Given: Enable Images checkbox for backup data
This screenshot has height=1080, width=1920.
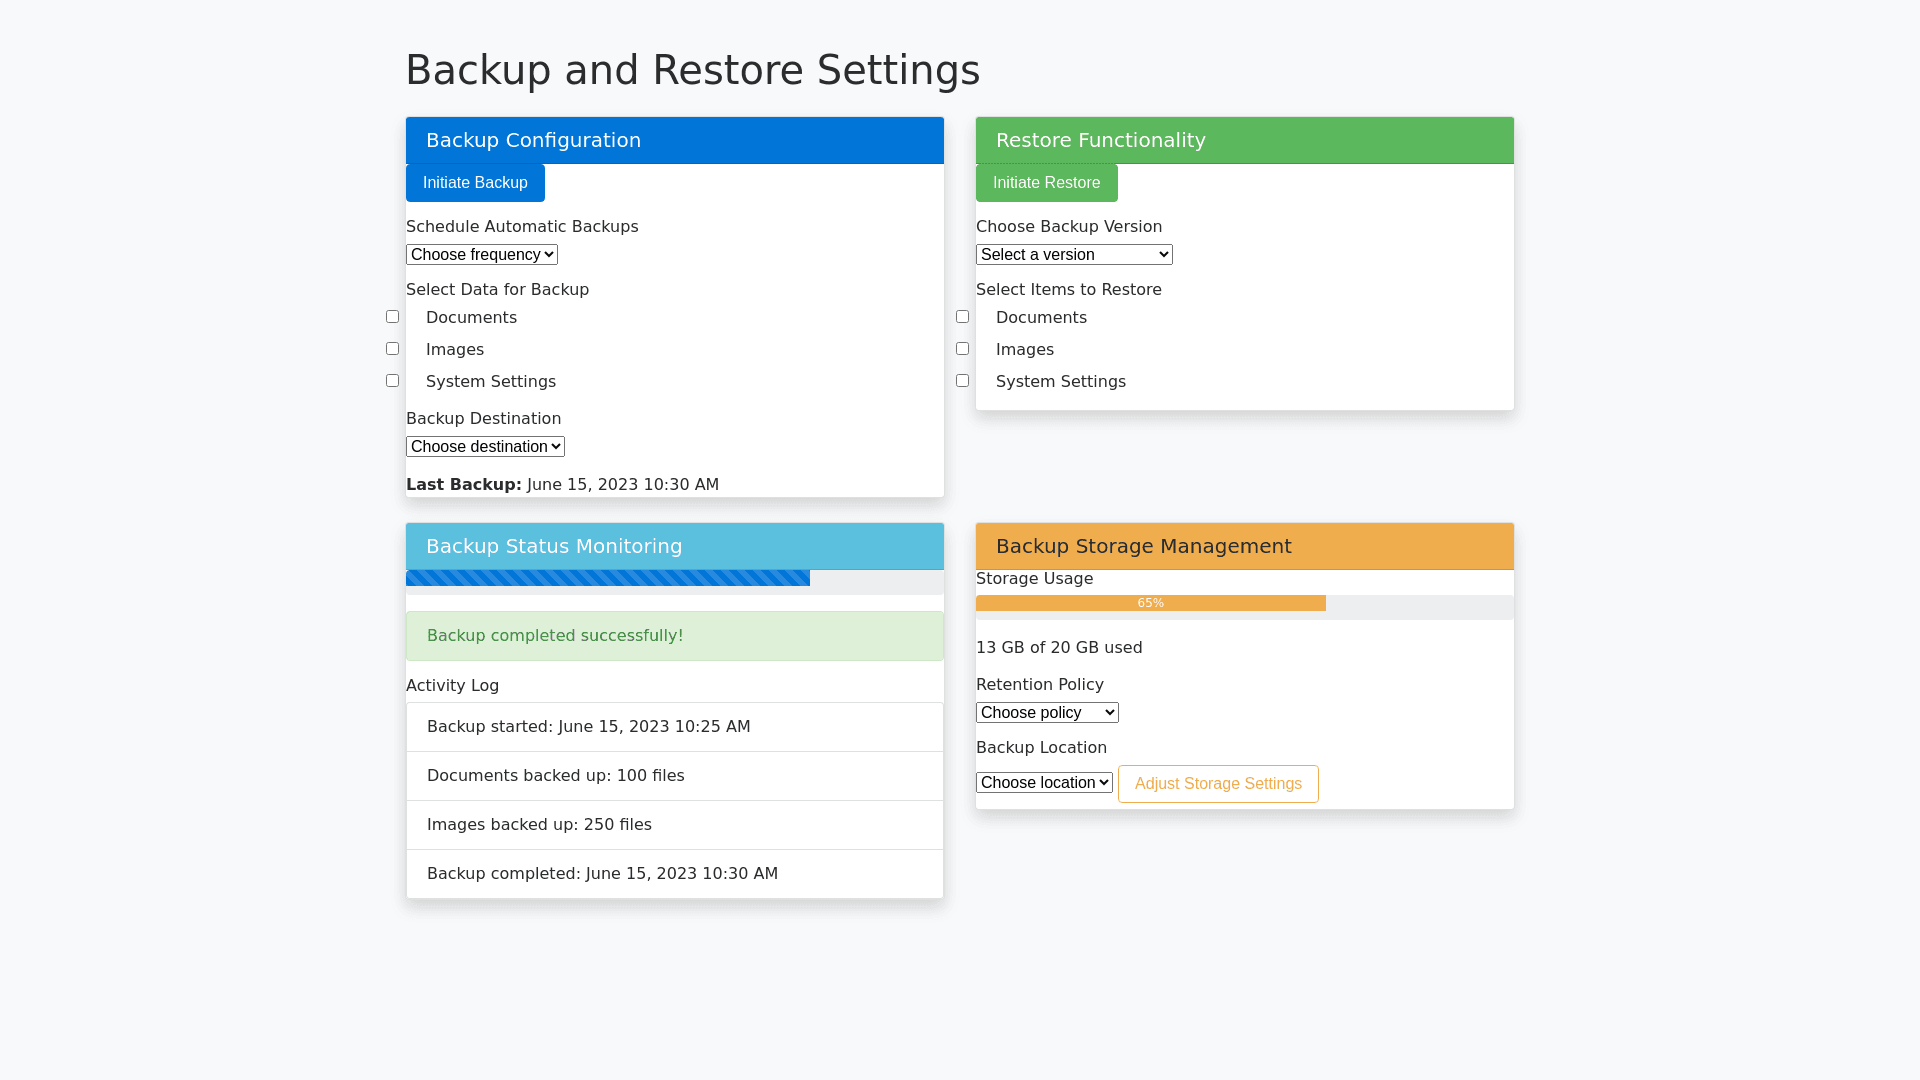Looking at the screenshot, I should click(392, 349).
